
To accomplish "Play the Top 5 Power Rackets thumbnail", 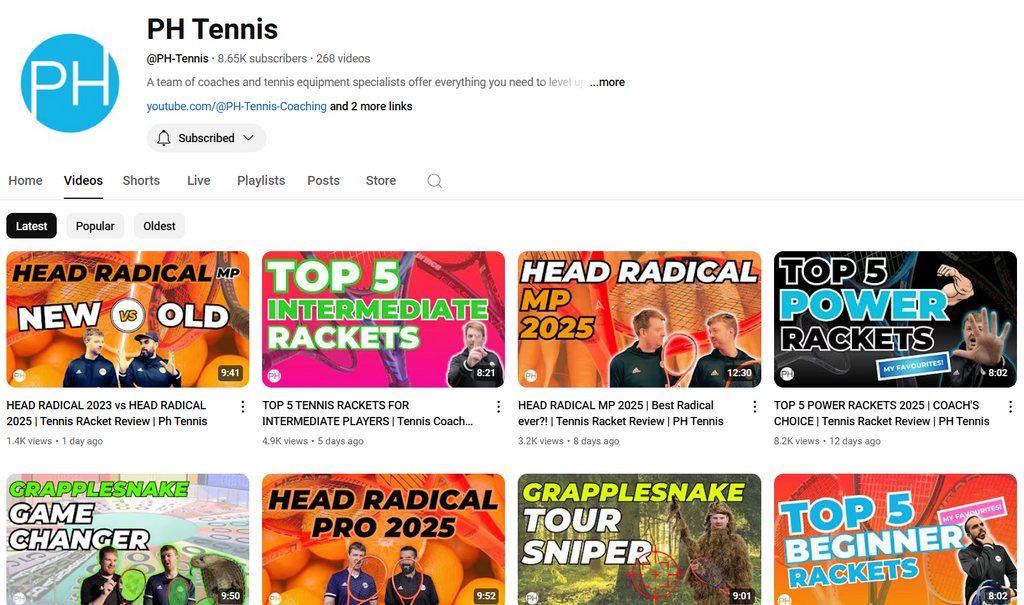I will point(895,319).
